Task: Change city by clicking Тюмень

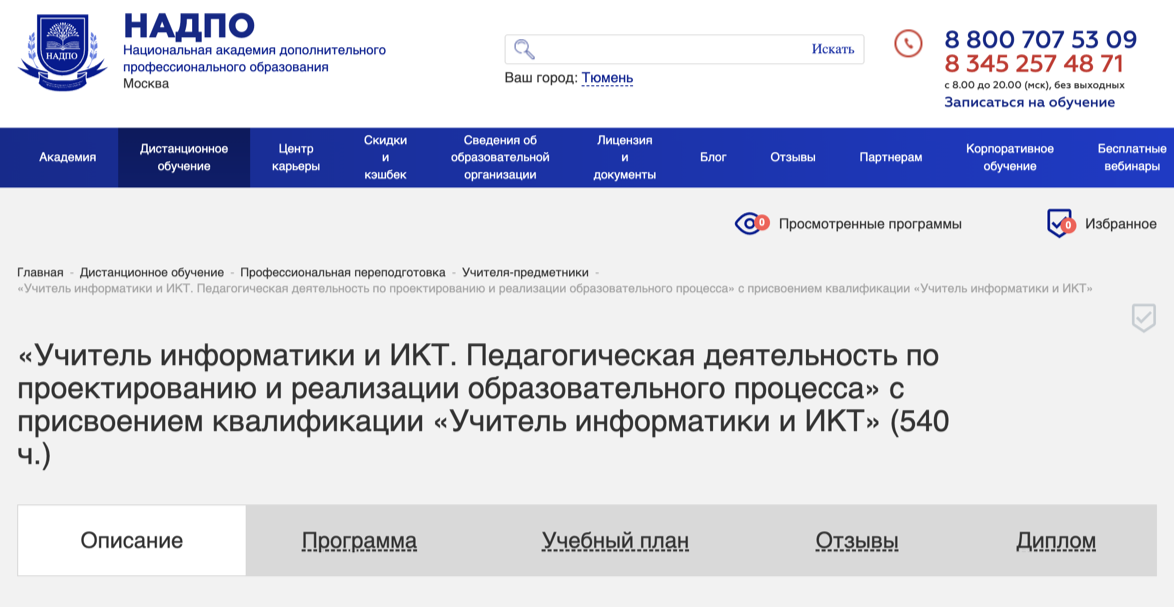Action: point(607,78)
